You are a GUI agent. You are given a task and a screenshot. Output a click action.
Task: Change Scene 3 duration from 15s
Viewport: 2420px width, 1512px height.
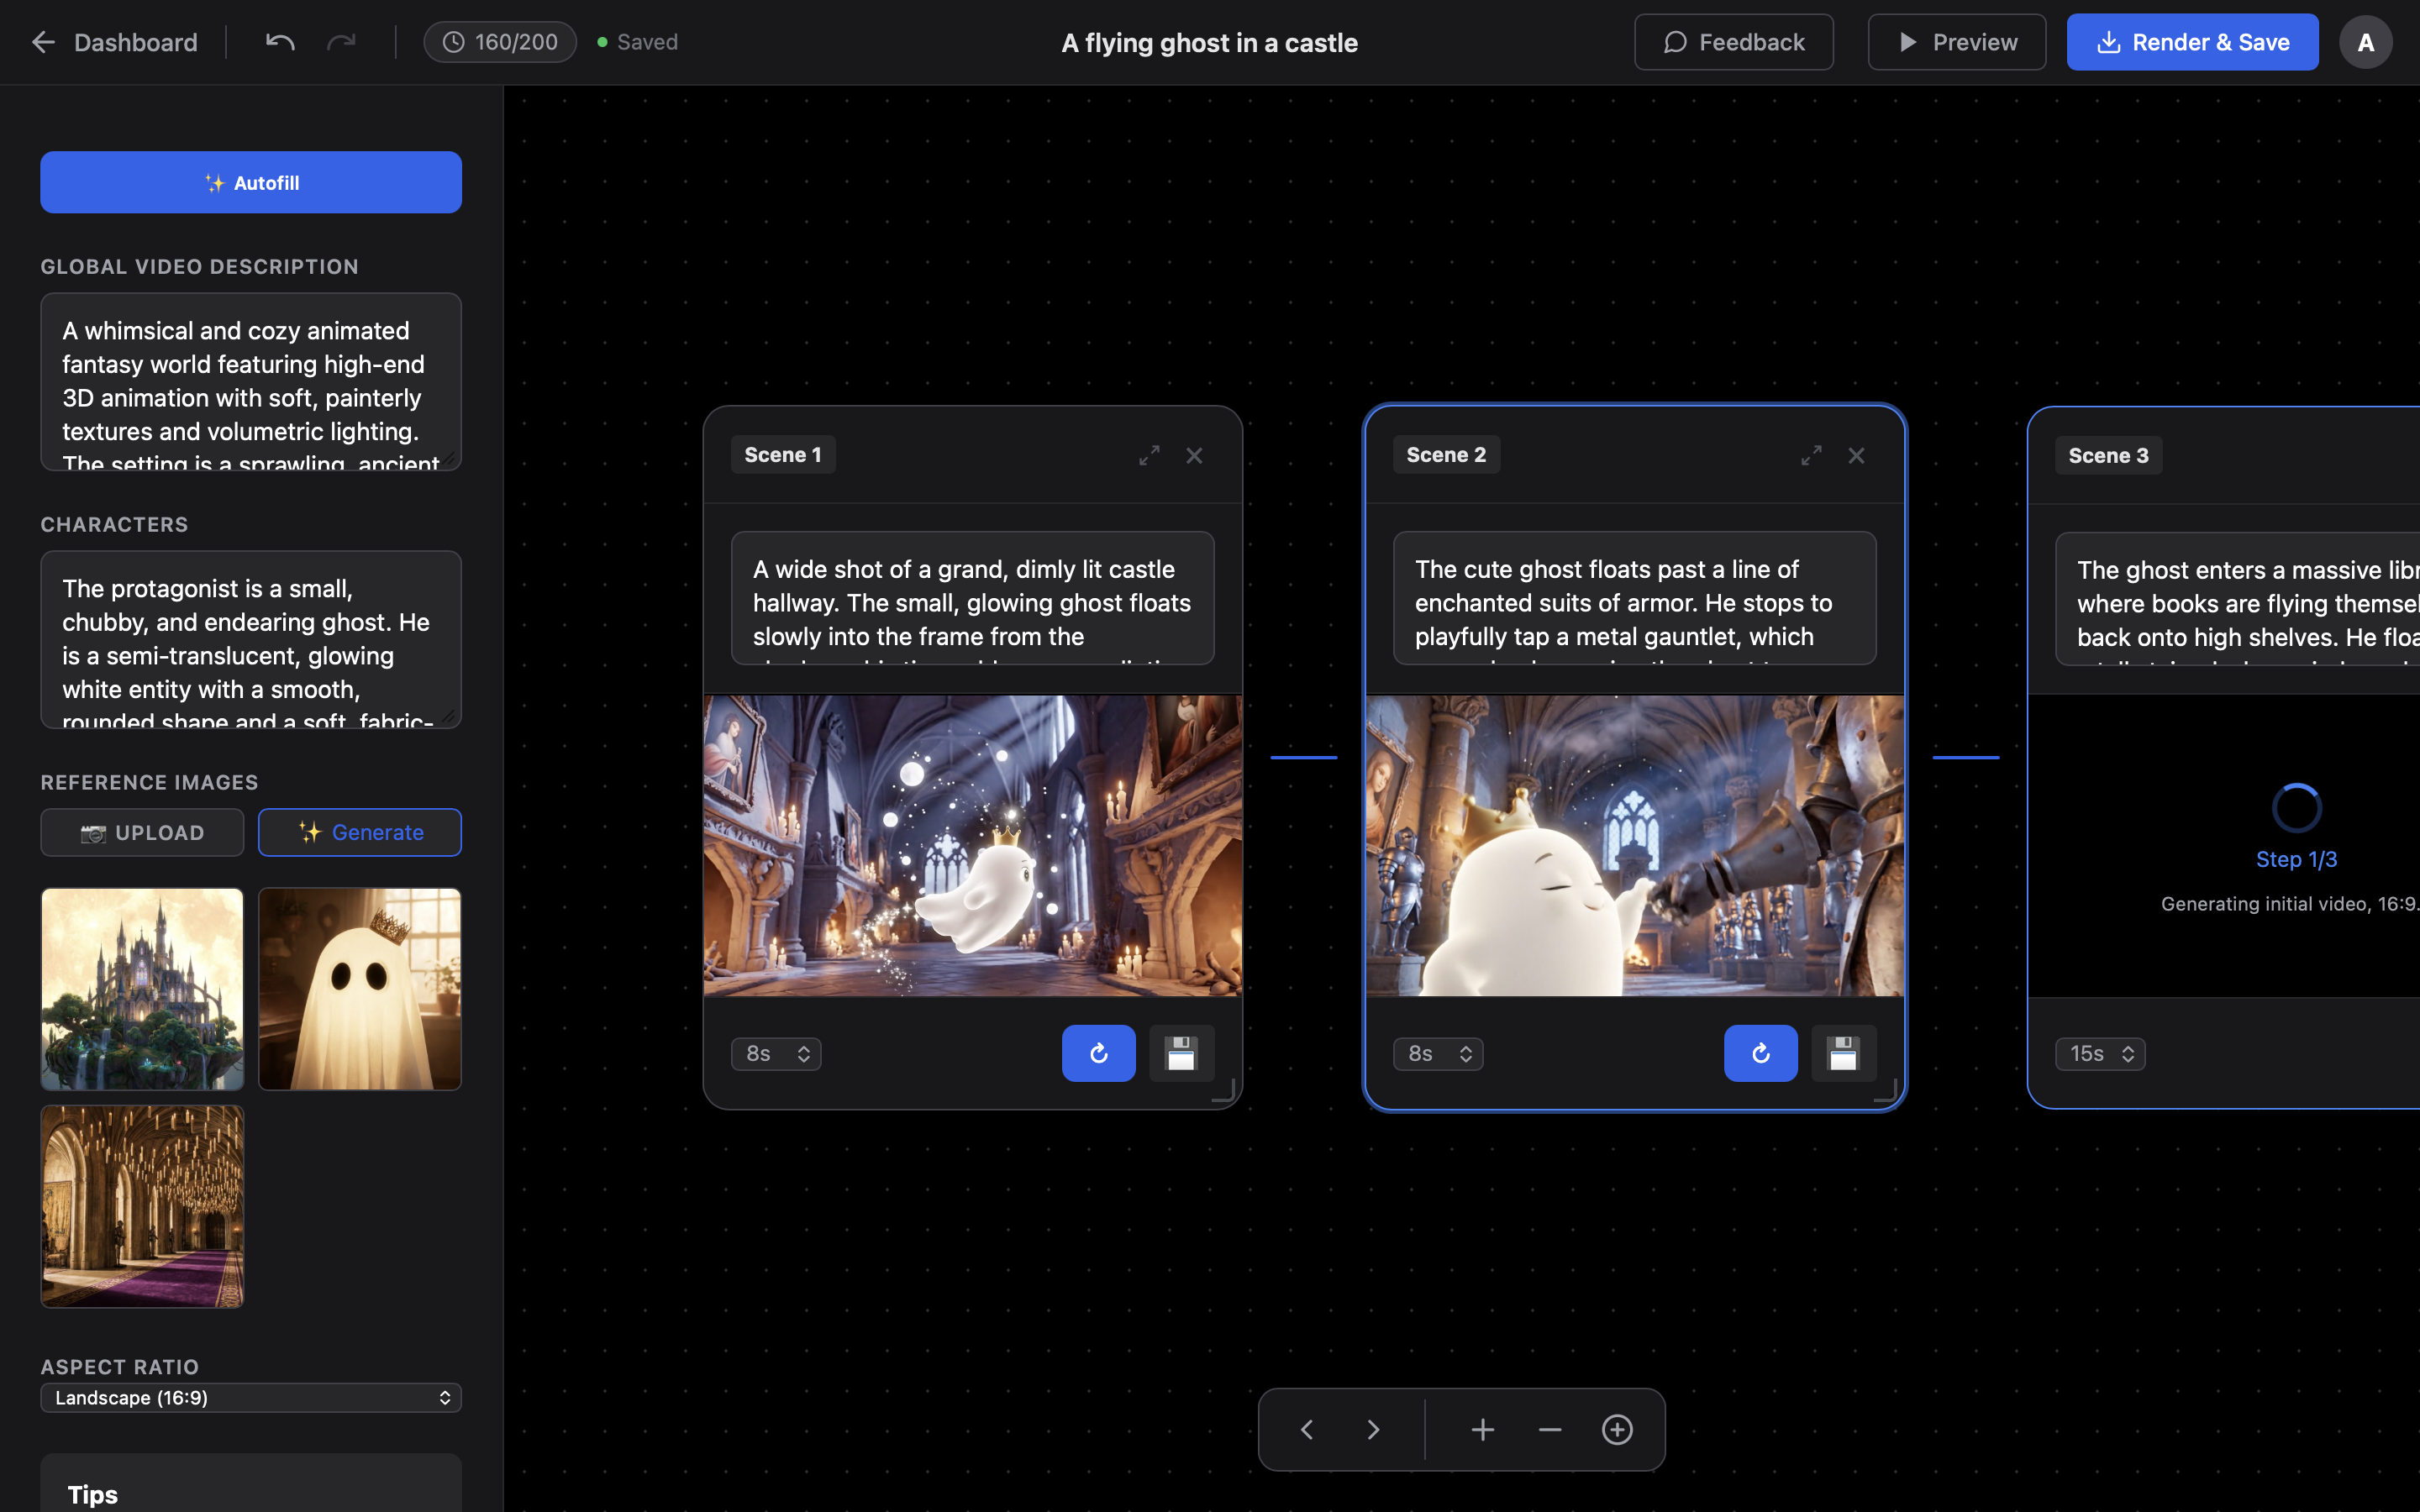2098,1053
